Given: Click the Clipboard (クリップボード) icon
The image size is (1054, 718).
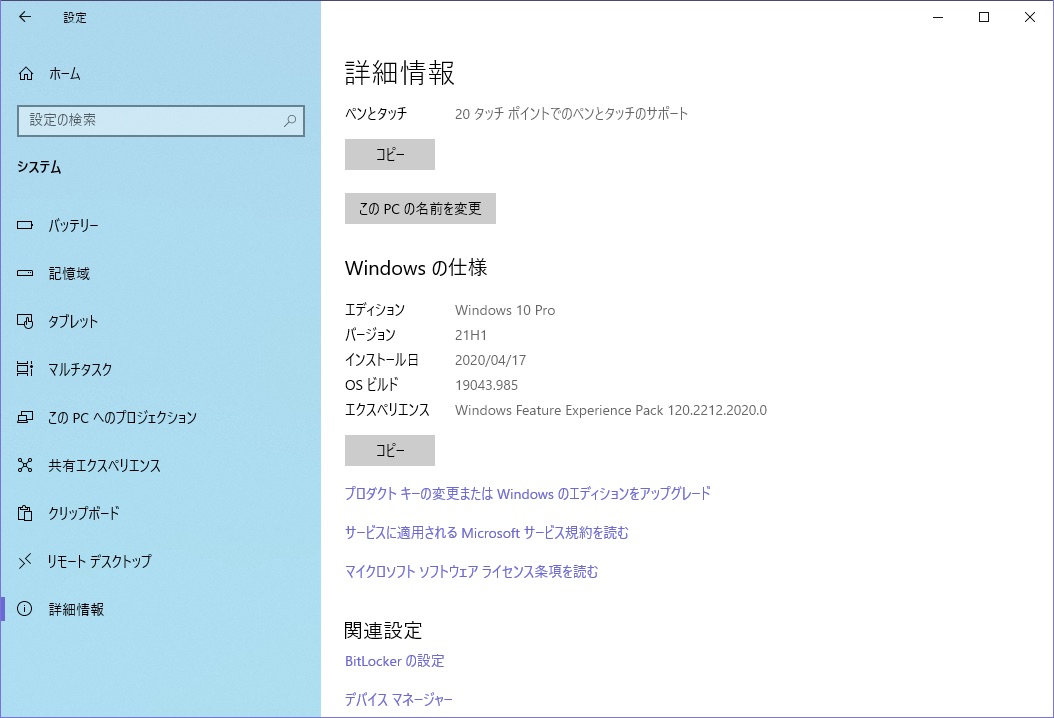Looking at the screenshot, I should [x=25, y=513].
